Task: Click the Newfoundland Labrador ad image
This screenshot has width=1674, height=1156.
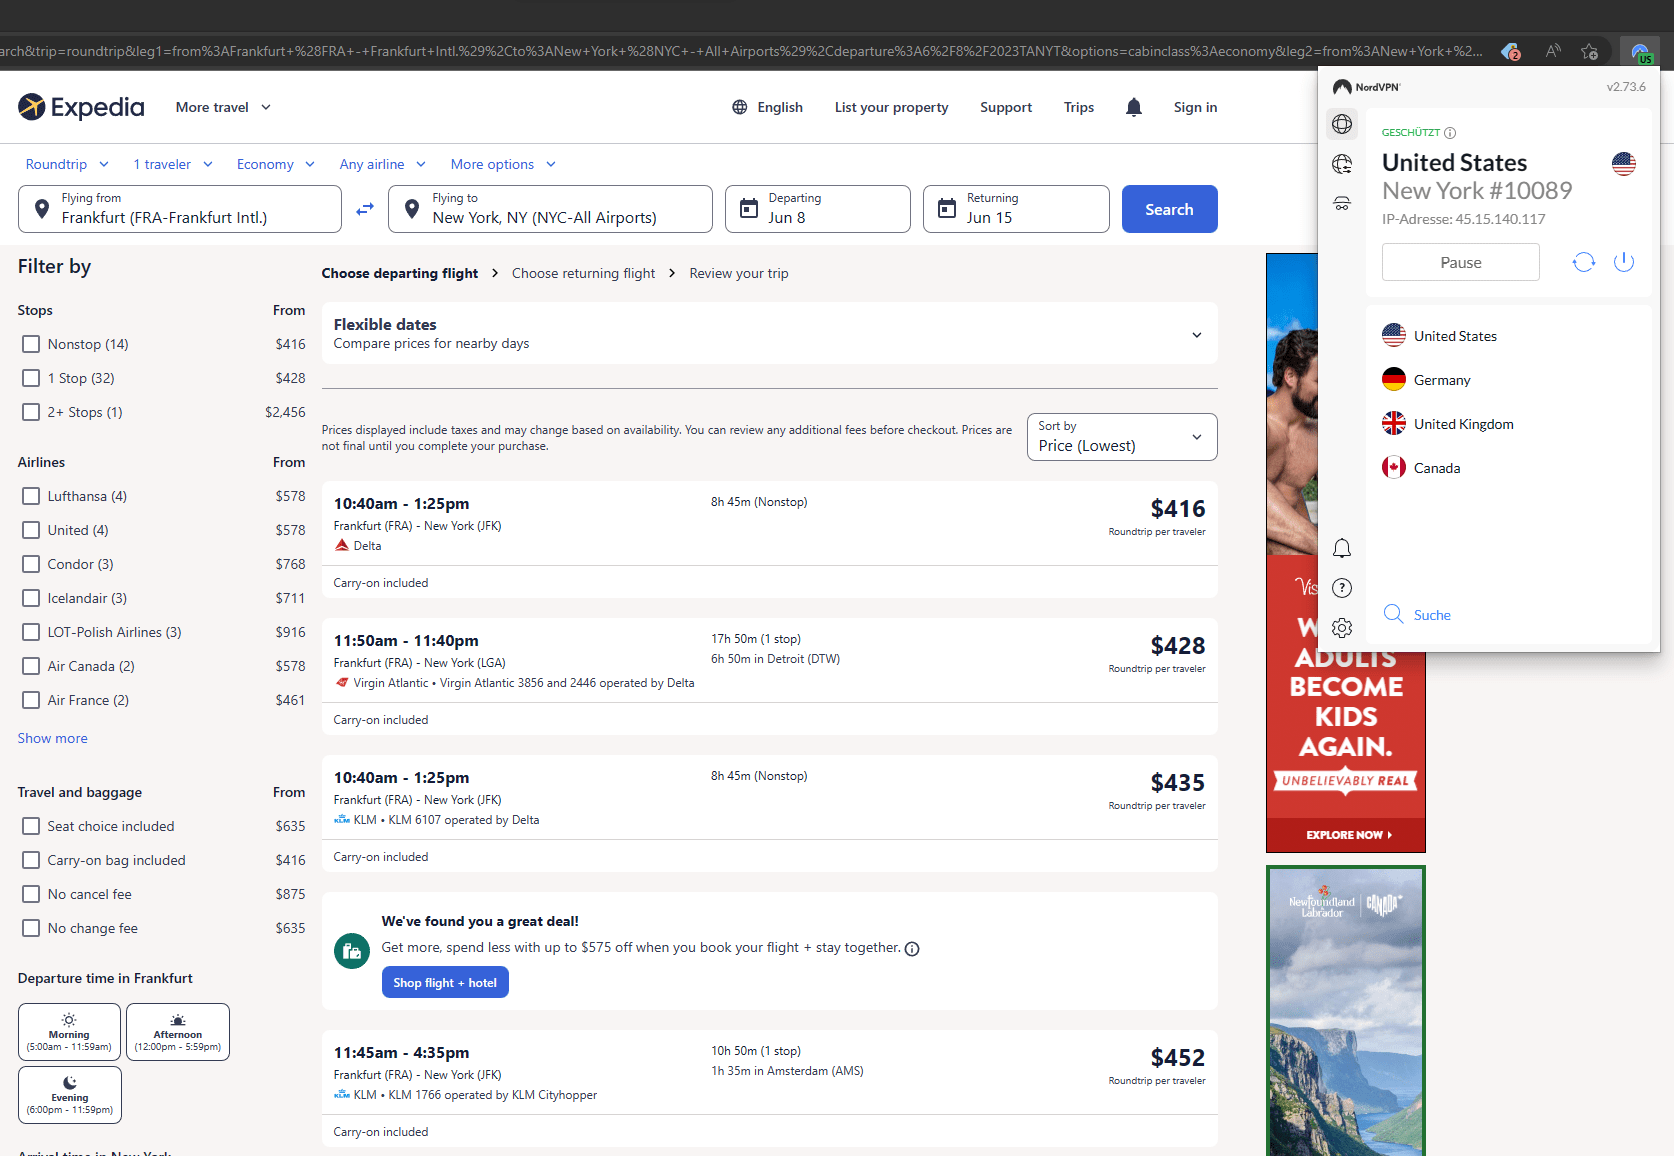Action: coord(1346,1010)
